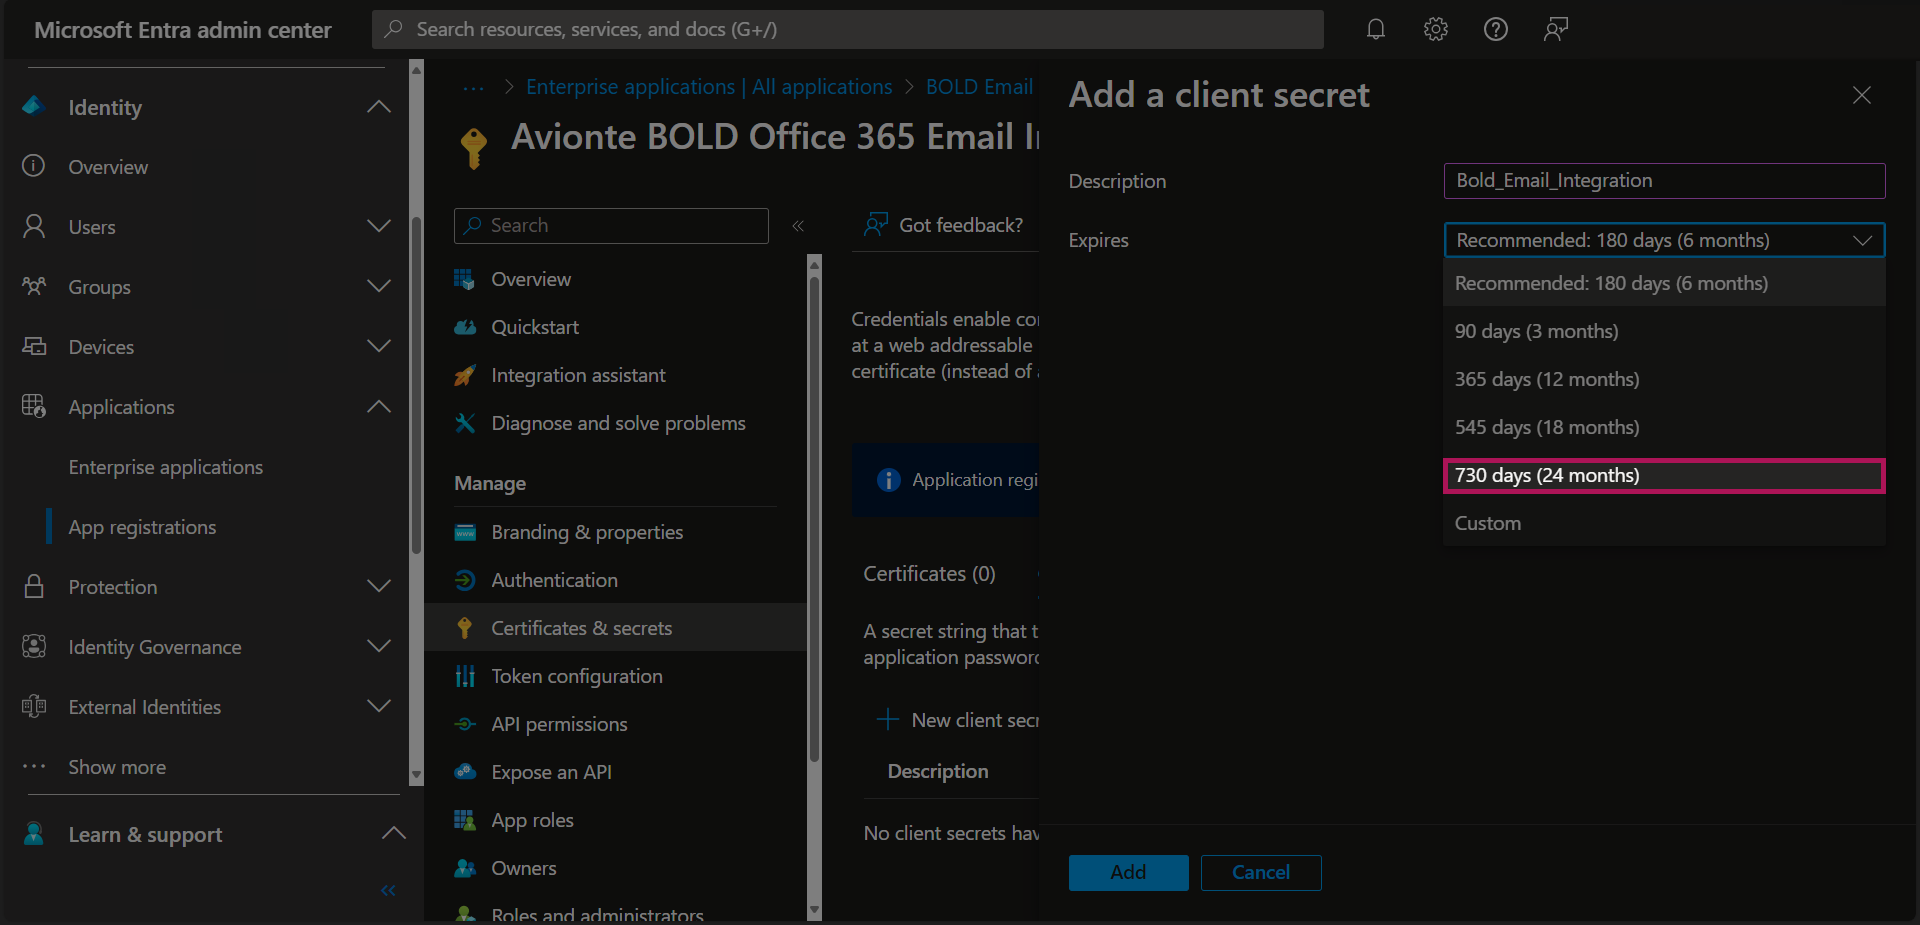1920x925 pixels.
Task: Click the Quickstart cloud icon
Action: click(465, 327)
